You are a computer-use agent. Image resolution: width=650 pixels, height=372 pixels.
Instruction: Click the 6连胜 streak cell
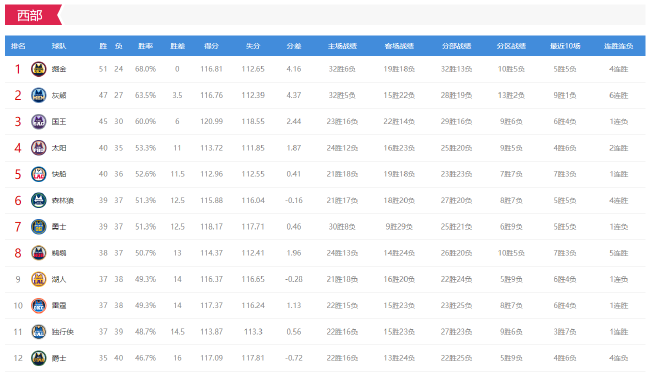click(x=618, y=95)
